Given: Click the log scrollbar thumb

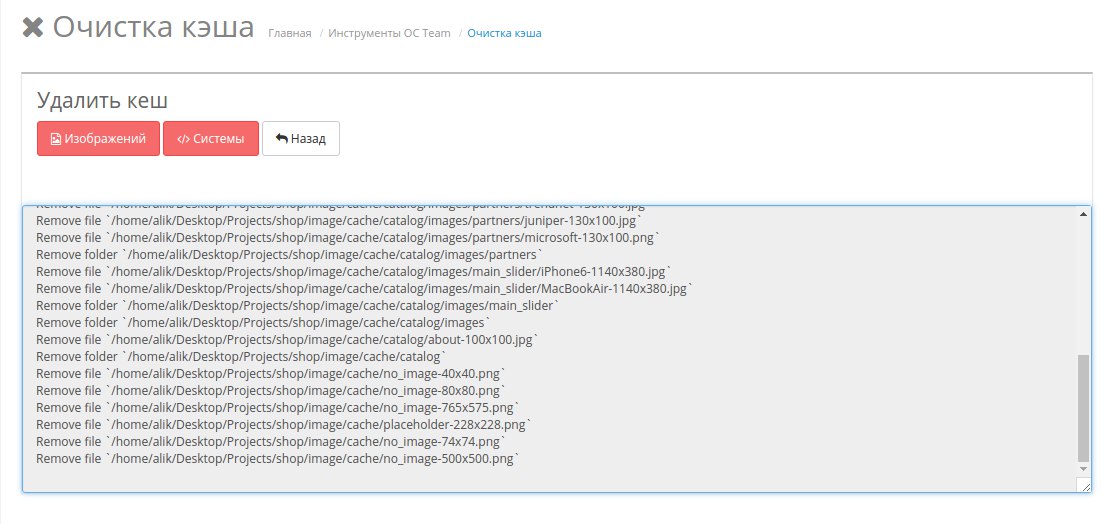Looking at the screenshot, I should point(1083,408).
